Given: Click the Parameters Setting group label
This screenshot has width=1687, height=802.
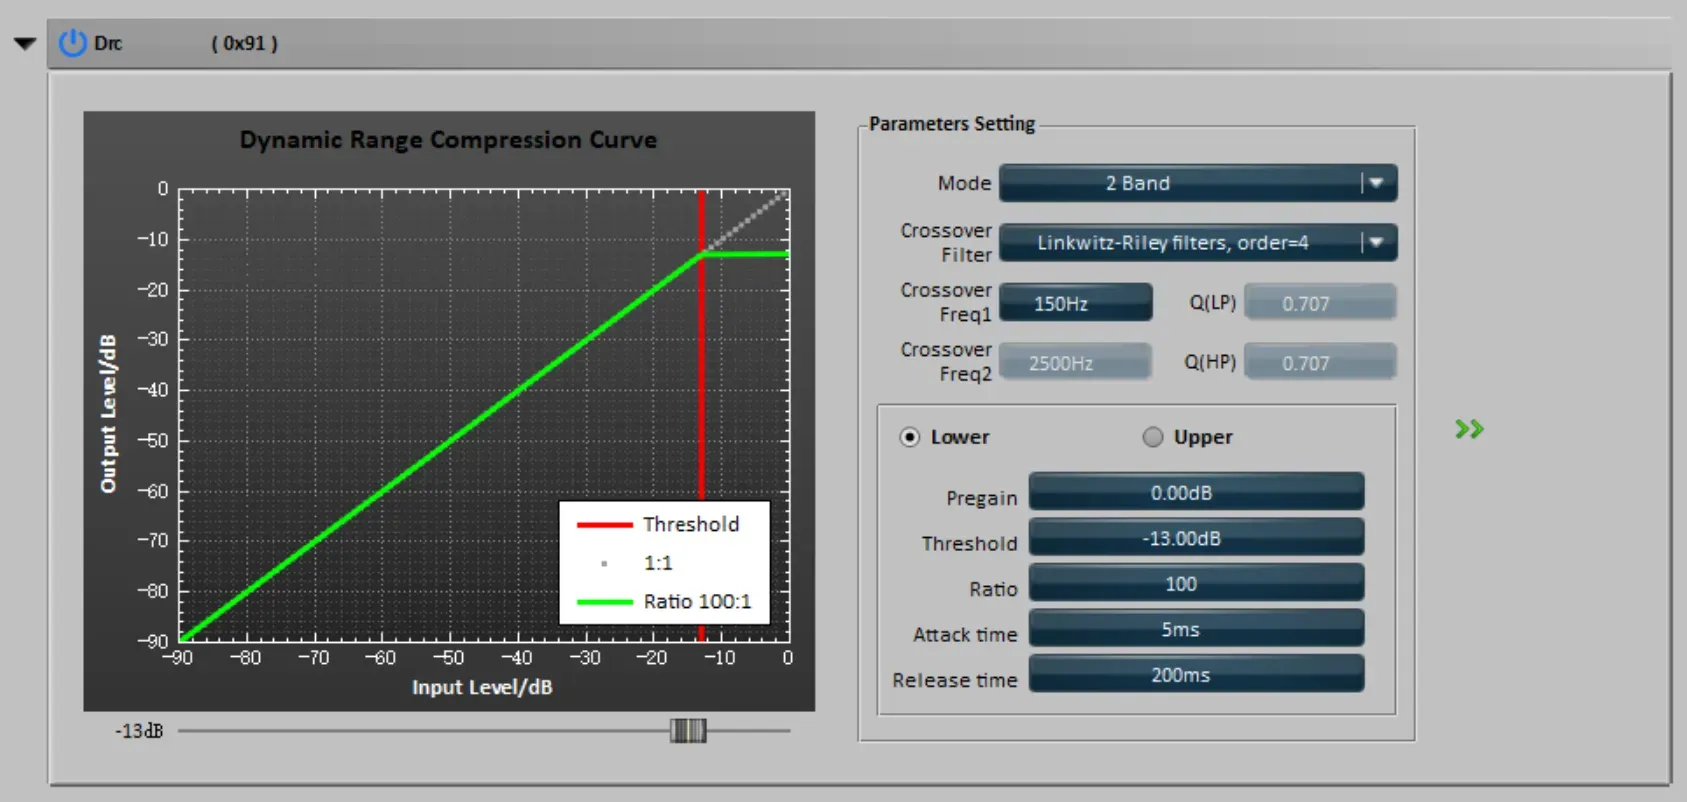Looking at the screenshot, I should (x=952, y=123).
